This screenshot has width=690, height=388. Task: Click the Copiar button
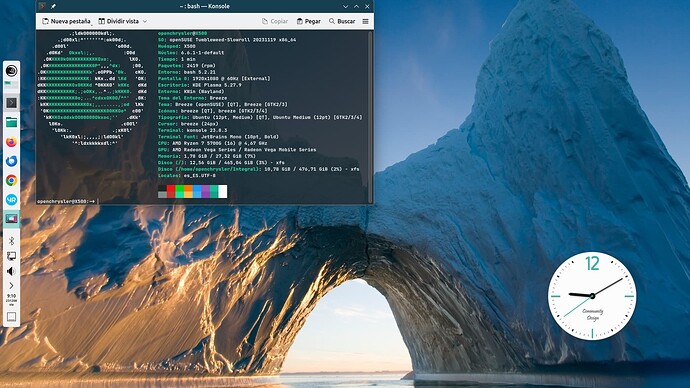(x=275, y=21)
